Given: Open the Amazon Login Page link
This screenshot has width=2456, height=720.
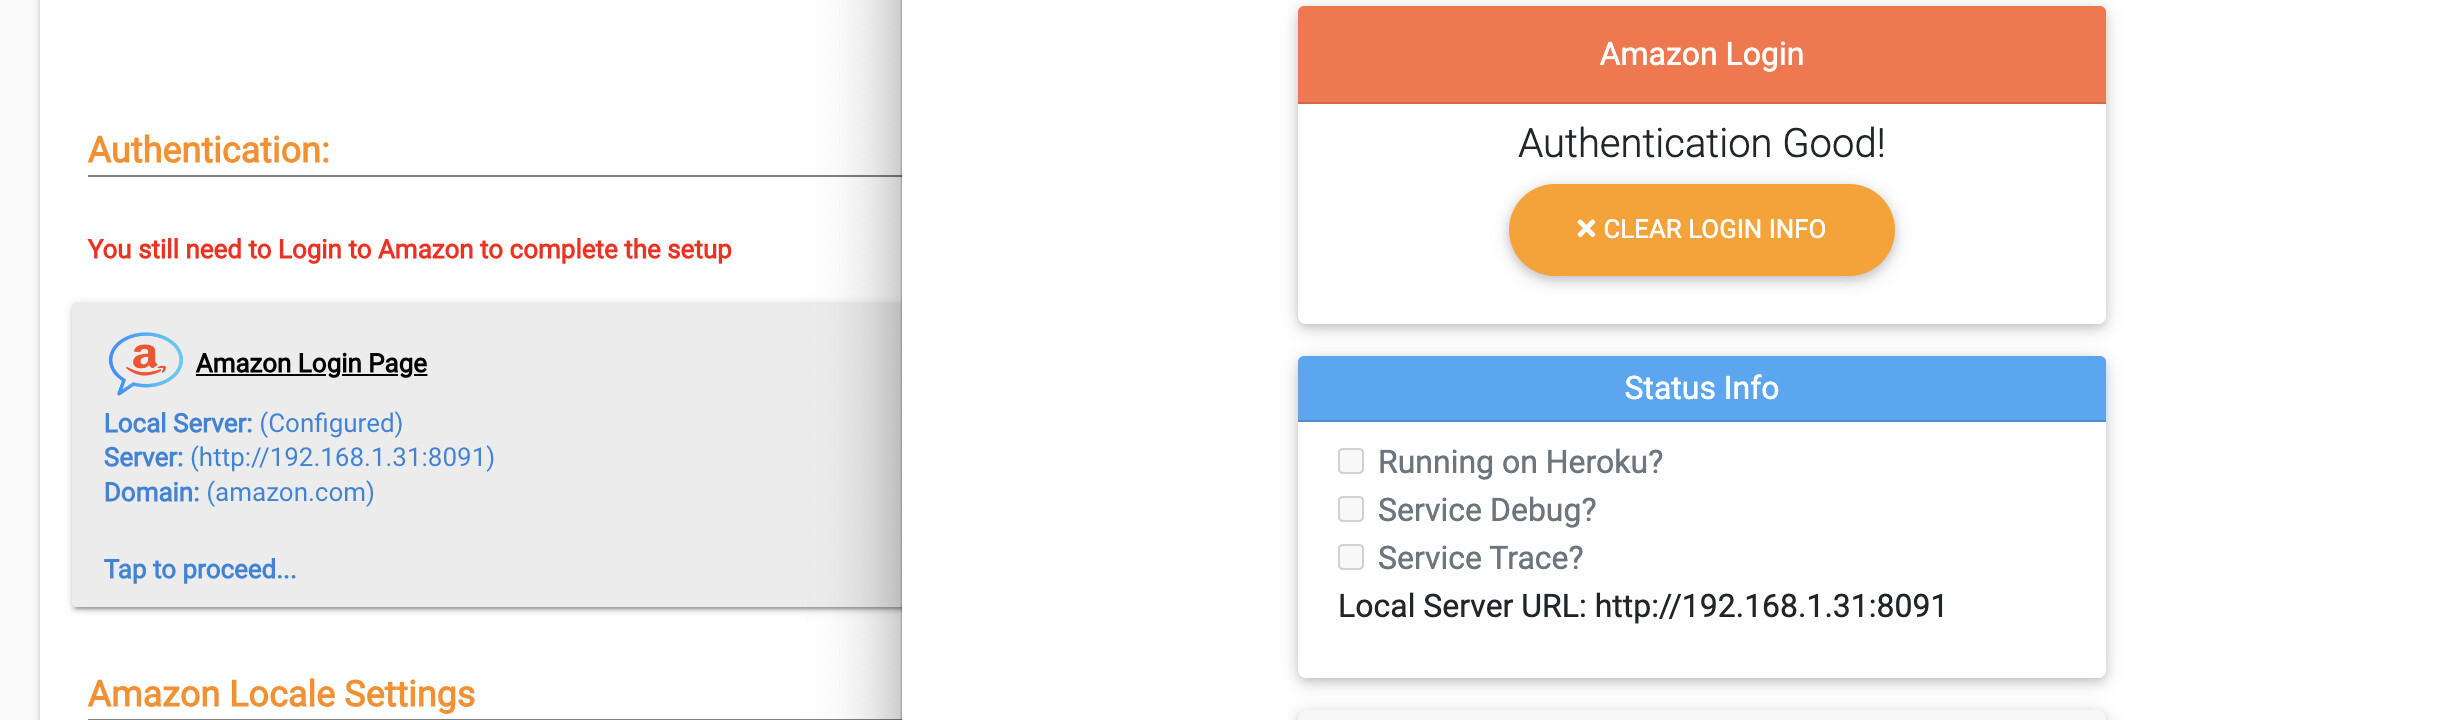Looking at the screenshot, I should click(311, 363).
